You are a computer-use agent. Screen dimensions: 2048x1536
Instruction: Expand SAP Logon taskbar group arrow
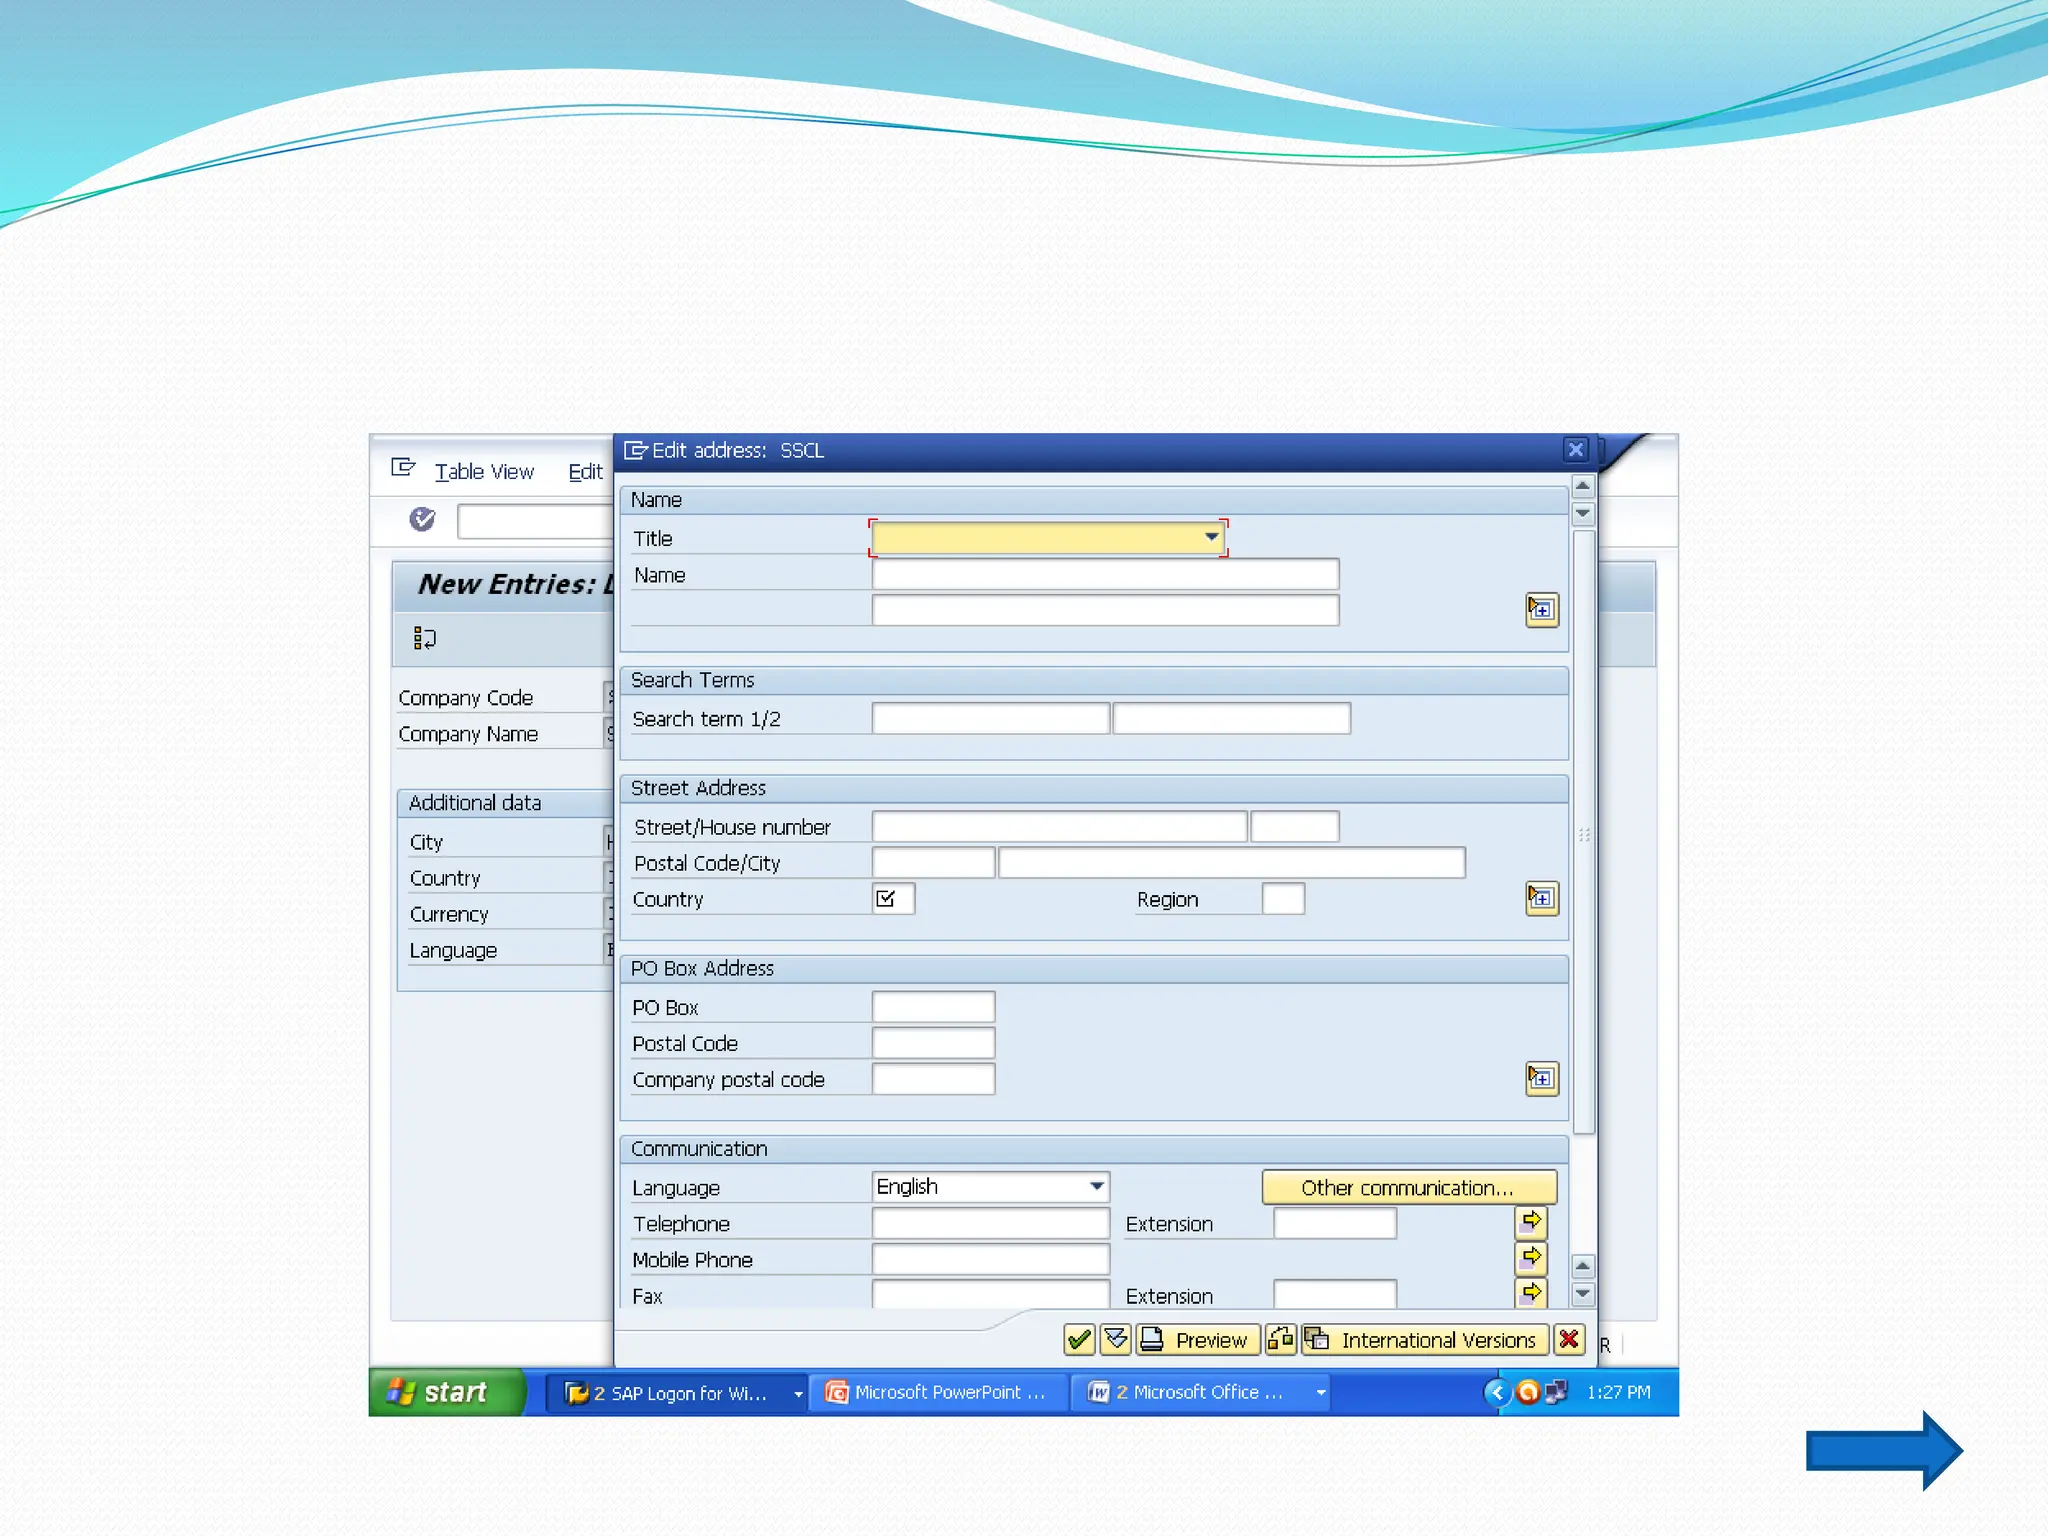[798, 1393]
